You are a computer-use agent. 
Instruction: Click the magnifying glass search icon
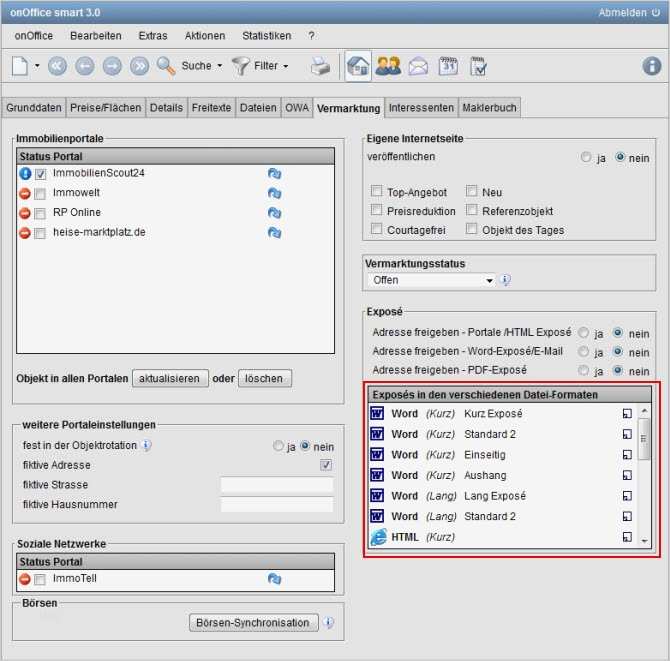tap(166, 66)
